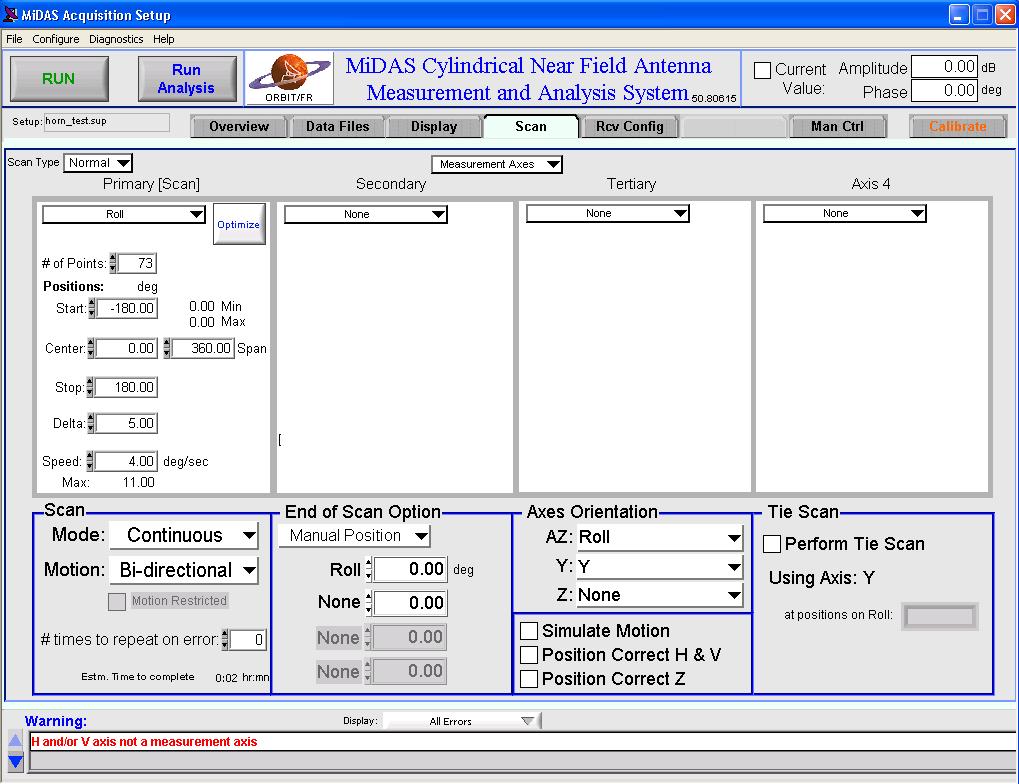The image size is (1019, 784).
Task: Switch to the Overview tab
Action: [239, 127]
